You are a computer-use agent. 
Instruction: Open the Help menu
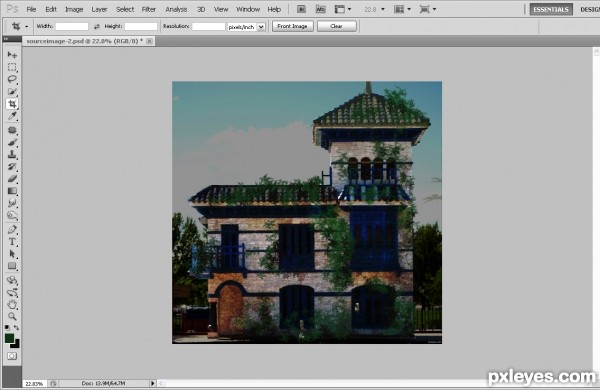(x=274, y=9)
